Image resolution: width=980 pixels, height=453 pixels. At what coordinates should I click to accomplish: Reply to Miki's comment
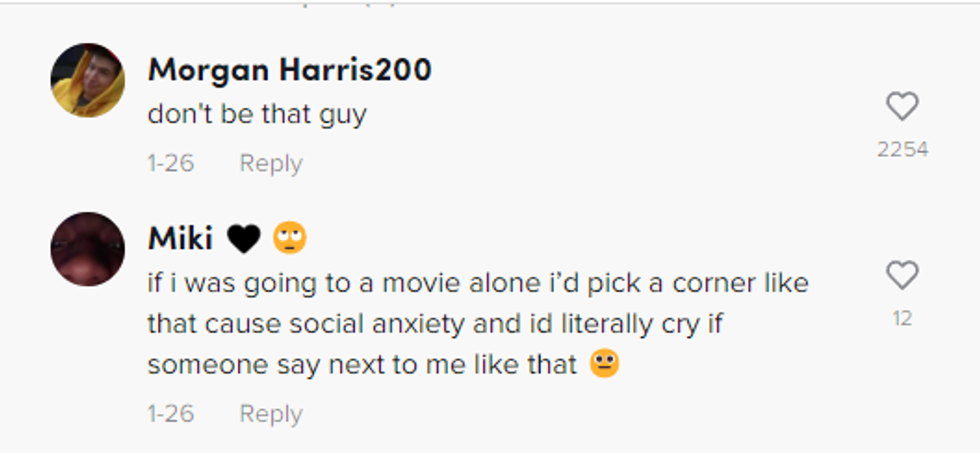(270, 414)
